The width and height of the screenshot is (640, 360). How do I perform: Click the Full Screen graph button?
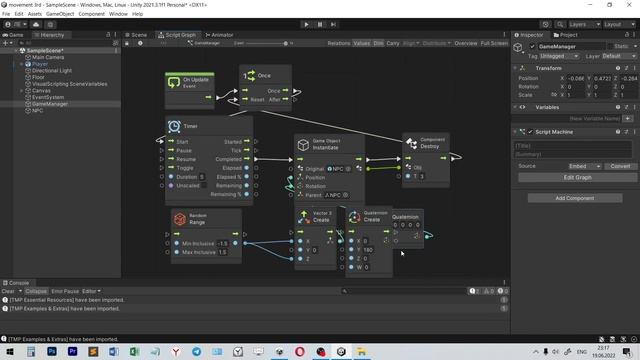point(494,43)
